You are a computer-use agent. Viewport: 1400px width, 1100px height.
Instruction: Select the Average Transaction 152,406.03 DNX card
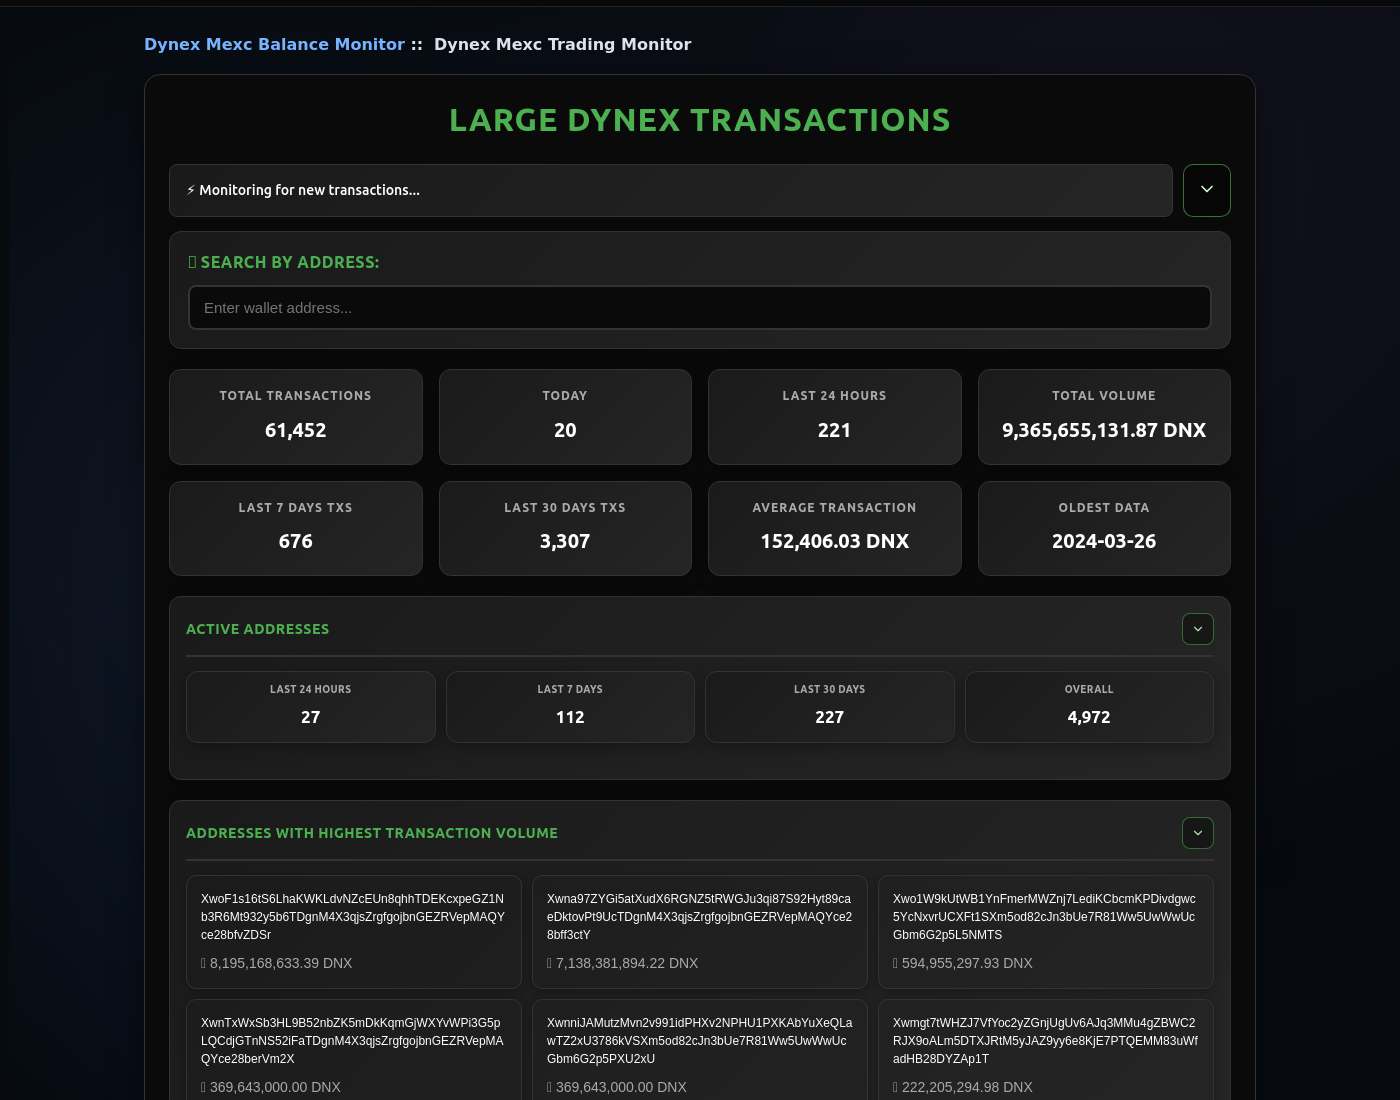tap(835, 529)
